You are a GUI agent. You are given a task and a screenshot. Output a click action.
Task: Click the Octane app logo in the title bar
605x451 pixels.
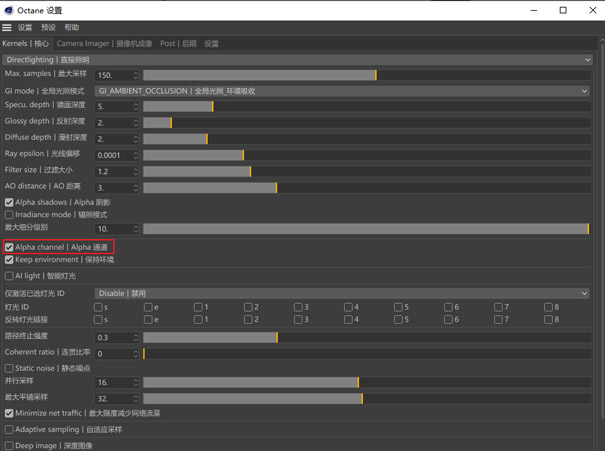pyautogui.click(x=9, y=10)
